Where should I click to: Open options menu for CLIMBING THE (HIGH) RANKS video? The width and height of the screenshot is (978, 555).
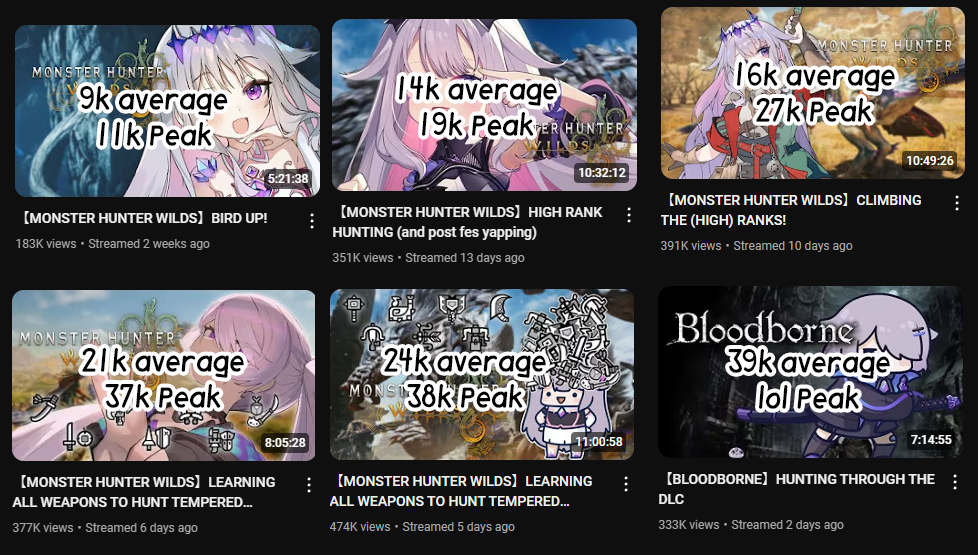[x=957, y=203]
